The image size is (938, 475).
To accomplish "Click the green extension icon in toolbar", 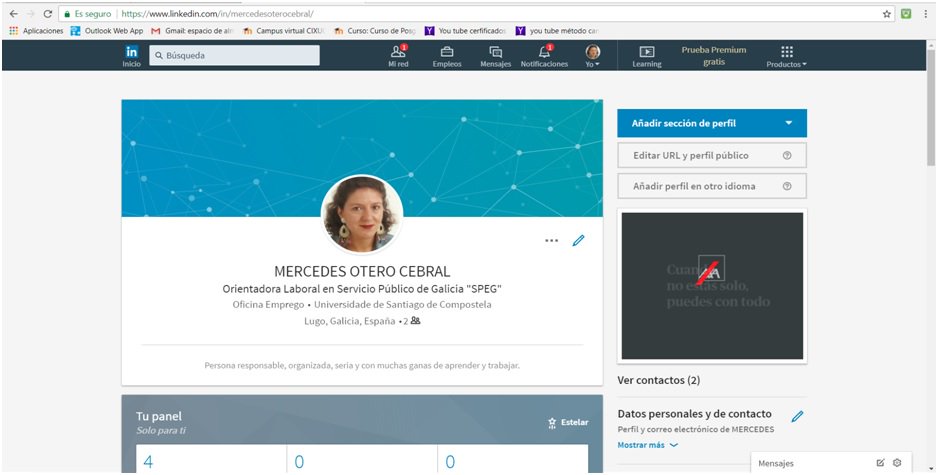I will pyautogui.click(x=906, y=13).
